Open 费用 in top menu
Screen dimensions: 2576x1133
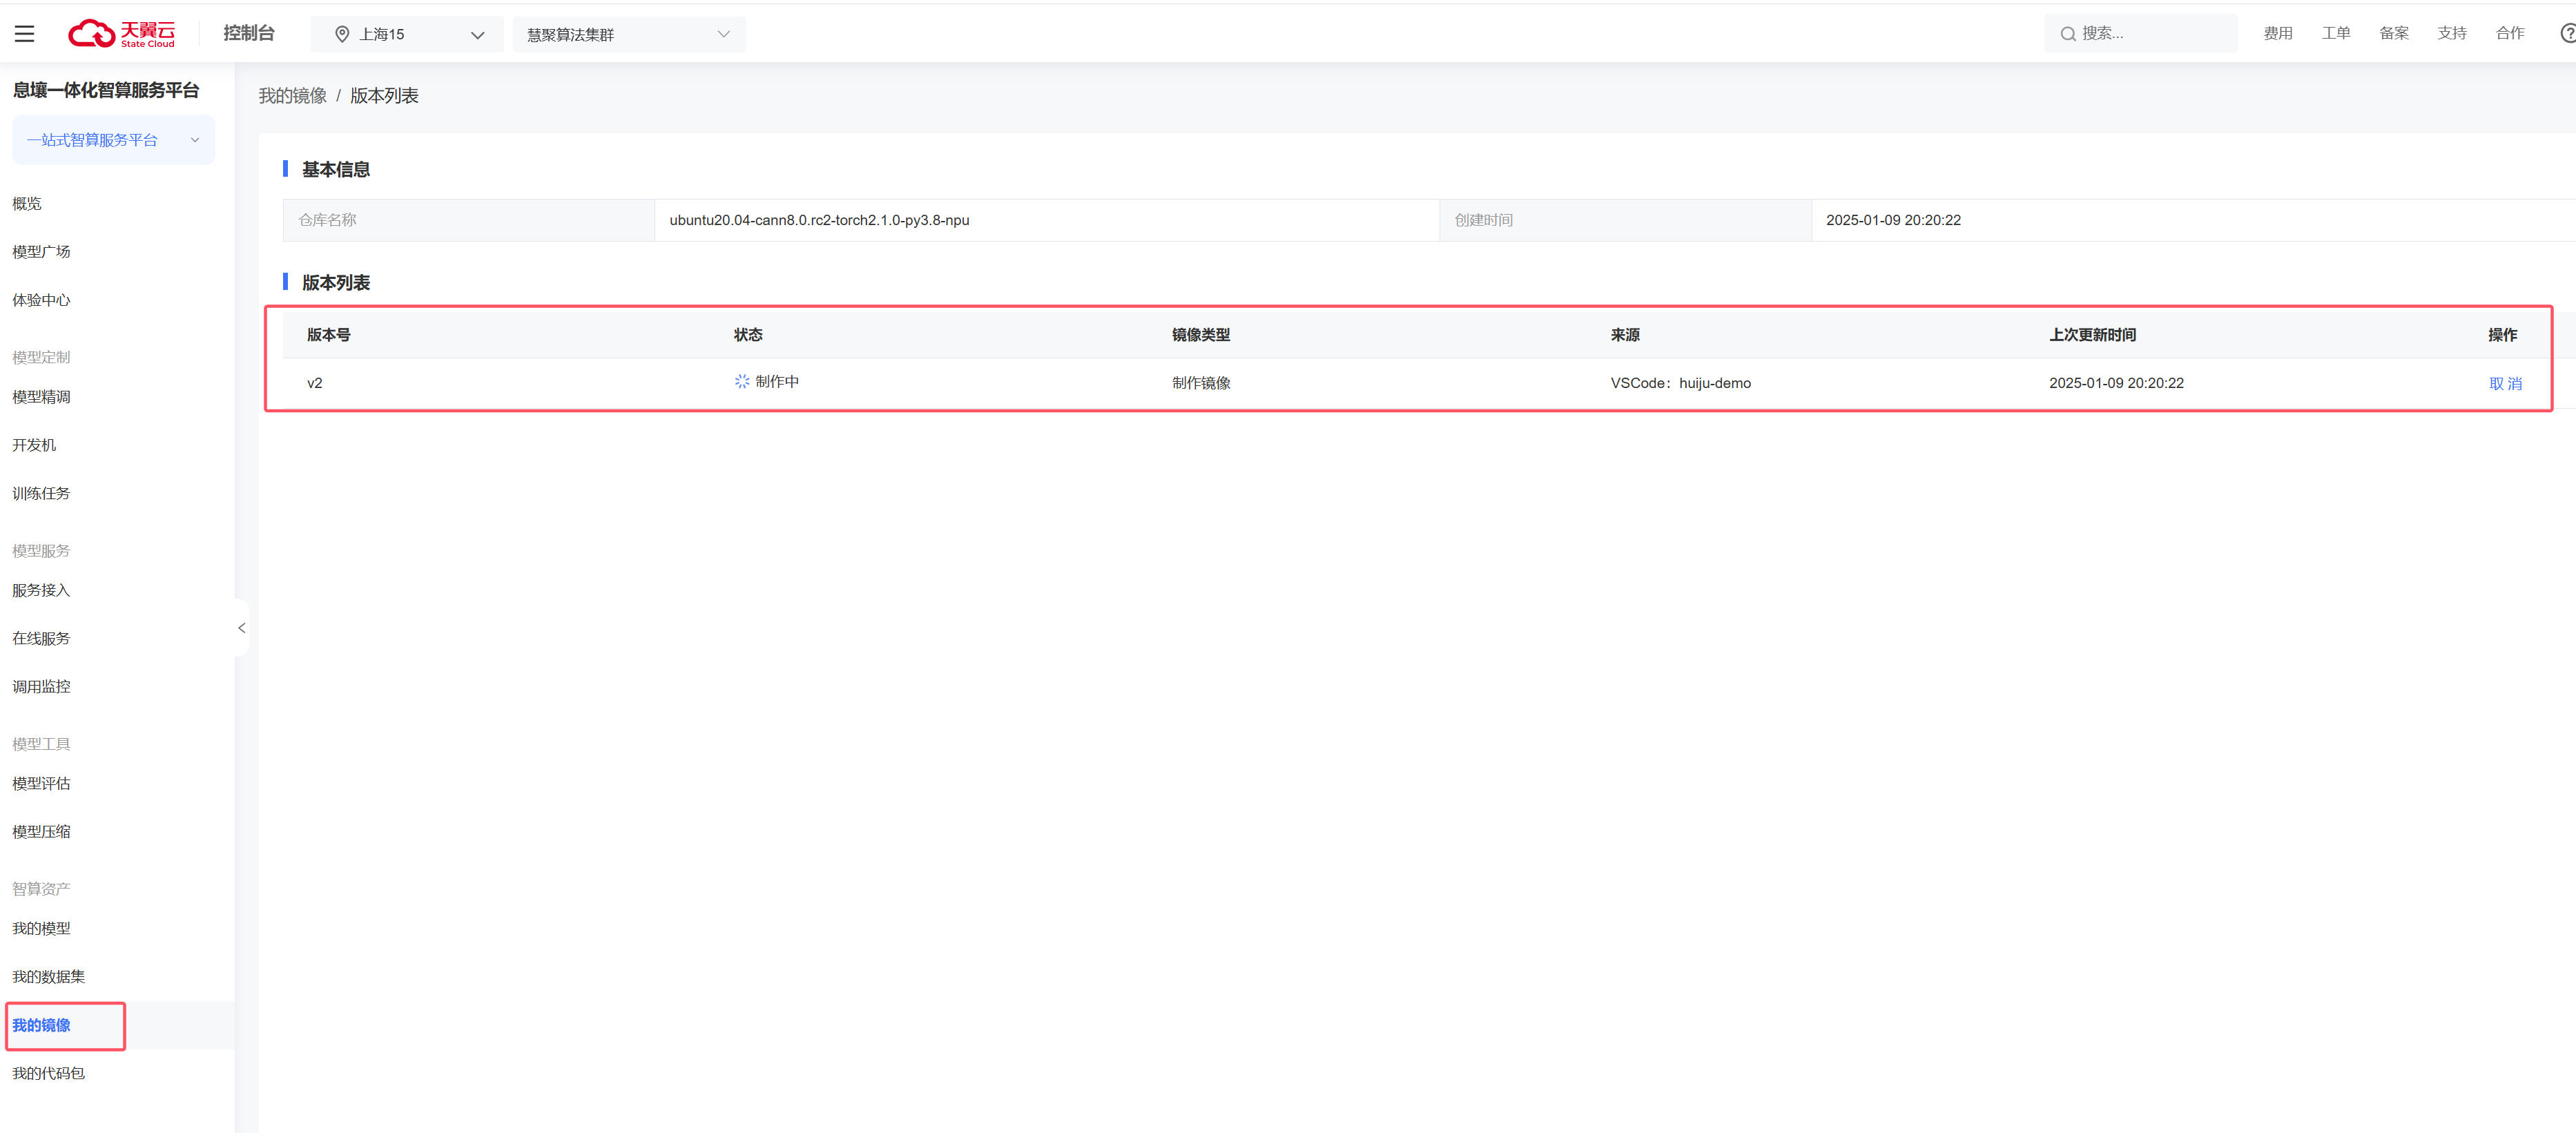[2277, 33]
